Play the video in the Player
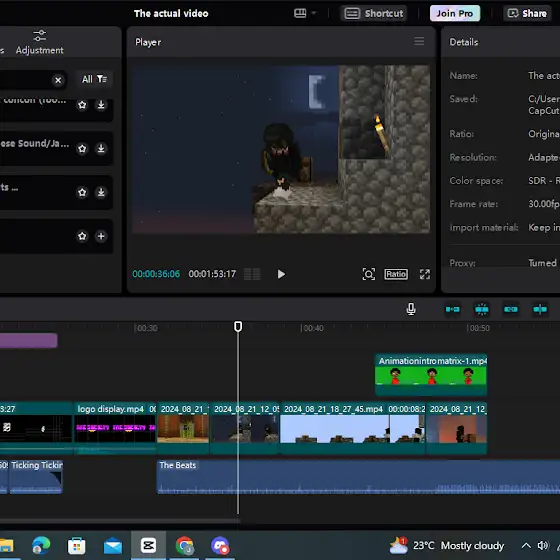Screen dimensions: 560x560 [281, 274]
